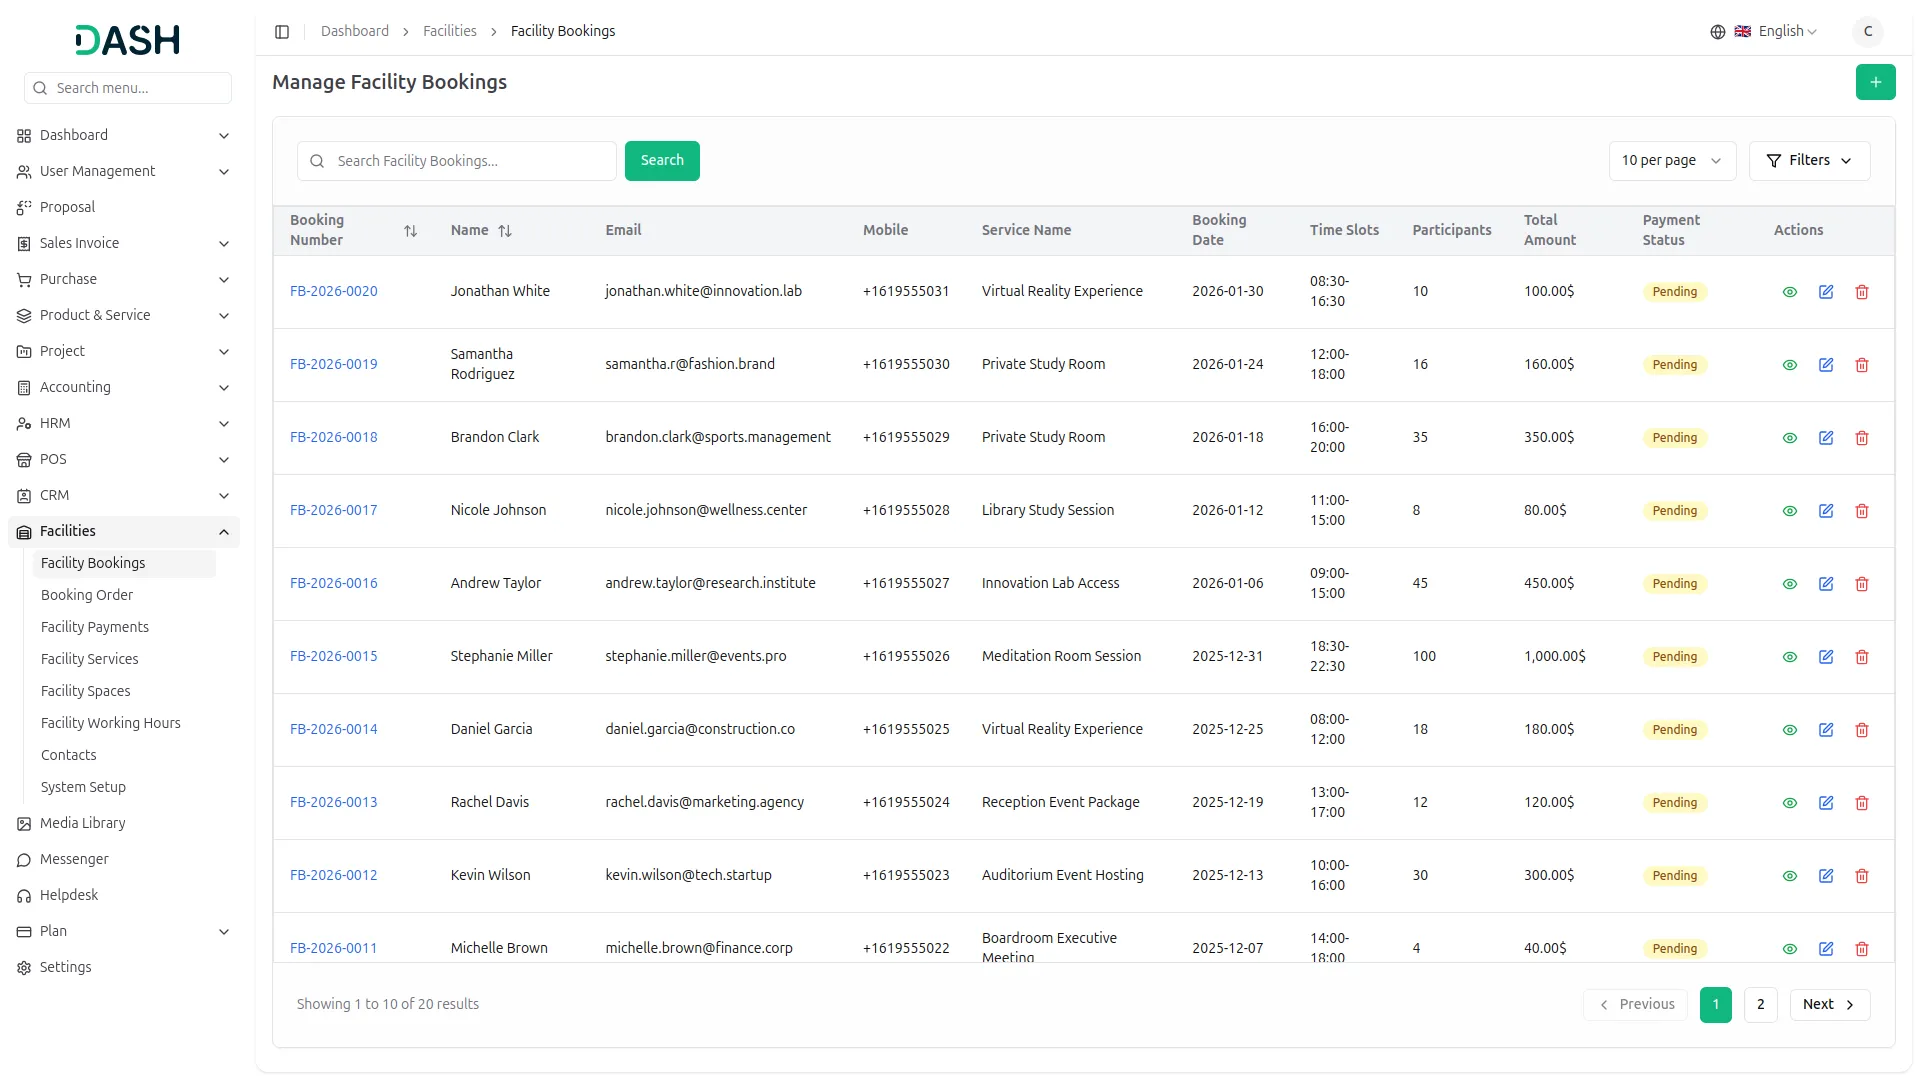The width and height of the screenshot is (1920, 1080).
Task: View Rachel Davis booking via eye icon
Action: coord(1789,803)
